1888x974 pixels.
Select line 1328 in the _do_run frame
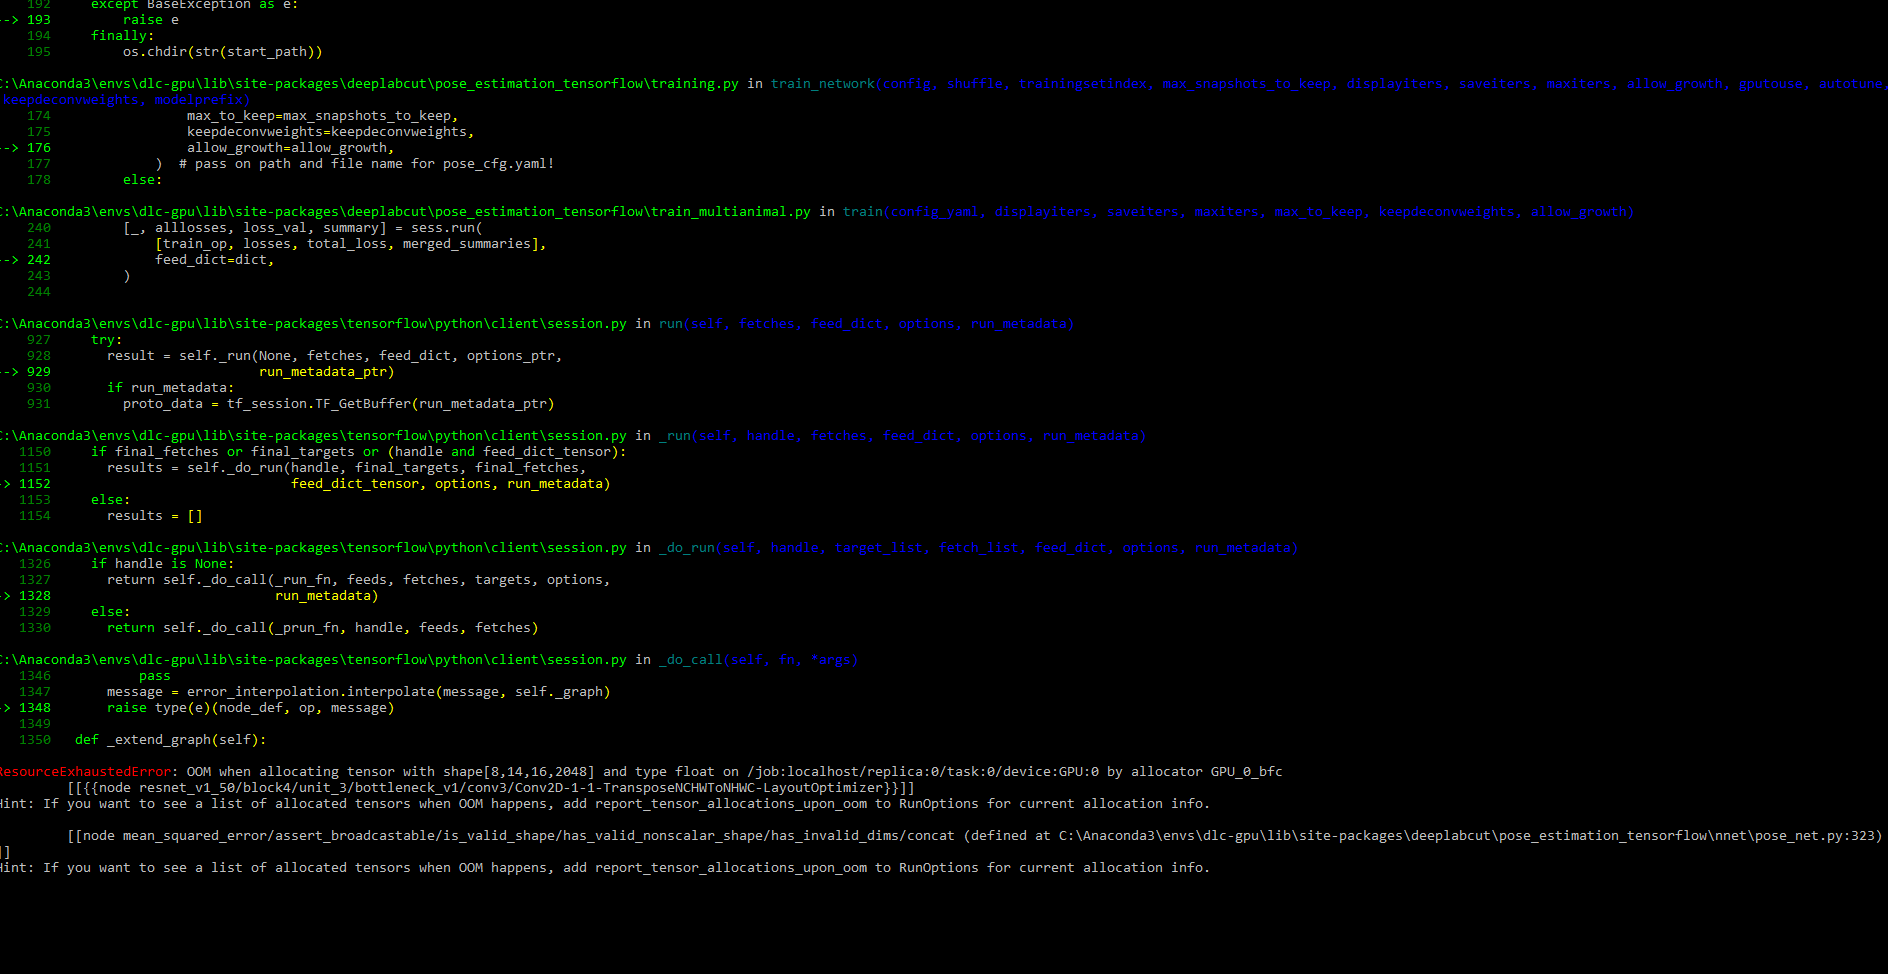(33, 595)
